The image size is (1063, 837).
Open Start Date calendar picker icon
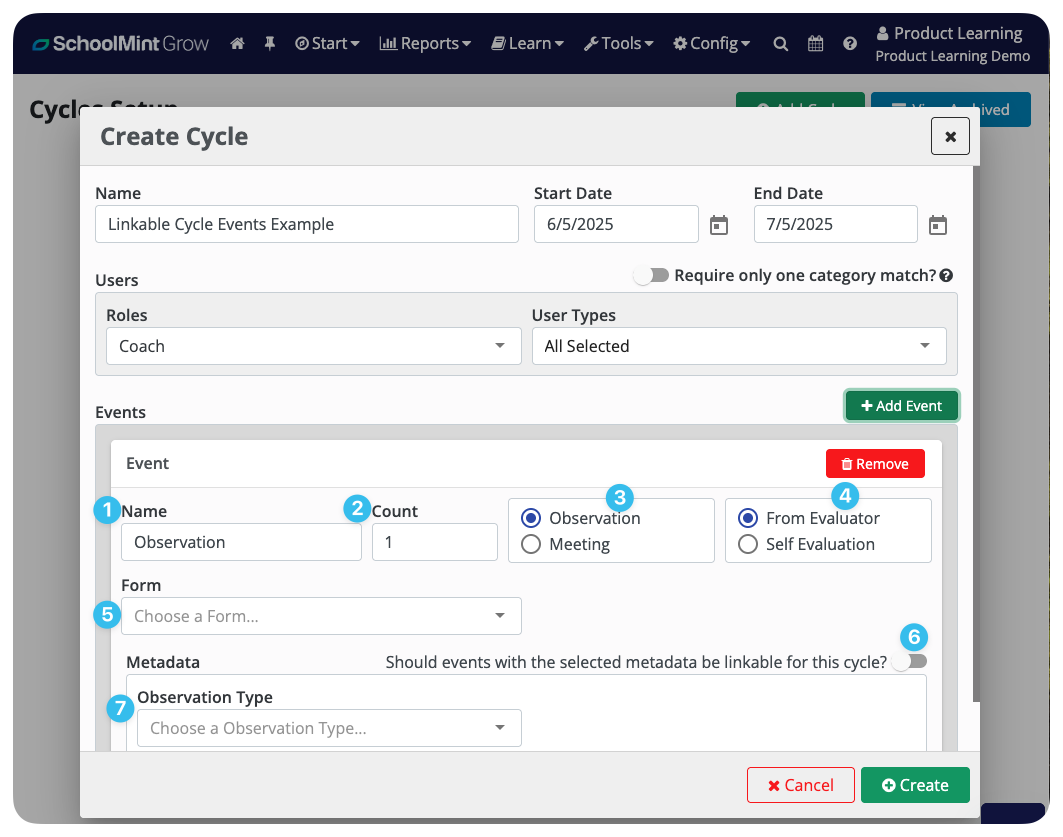pyautogui.click(x=719, y=225)
